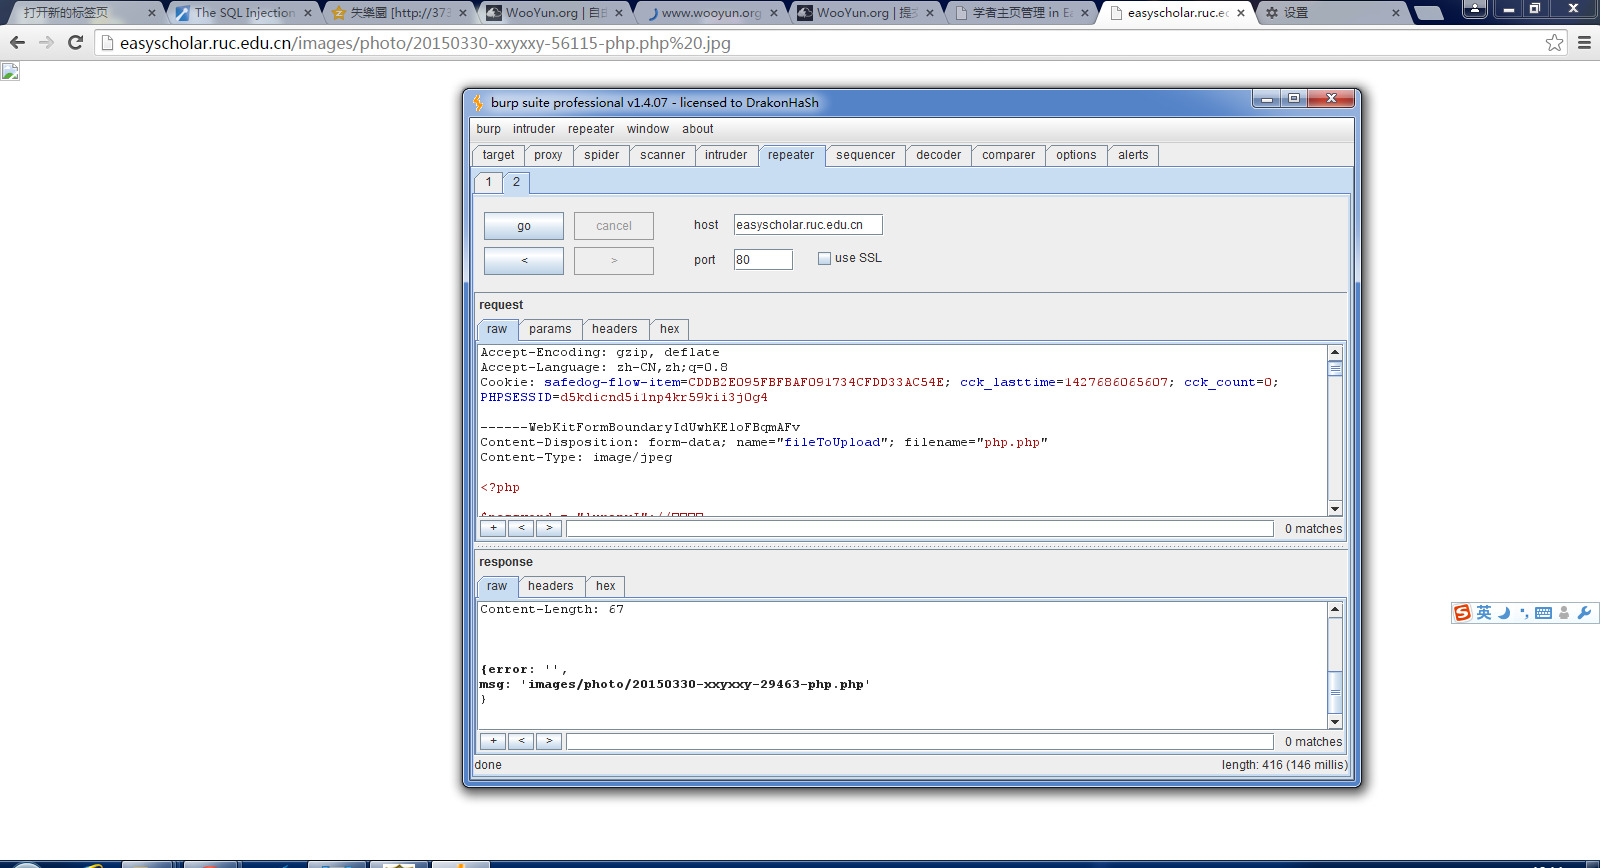
Task: Click the Burp Suite lightning logo icon
Action: tap(478, 102)
